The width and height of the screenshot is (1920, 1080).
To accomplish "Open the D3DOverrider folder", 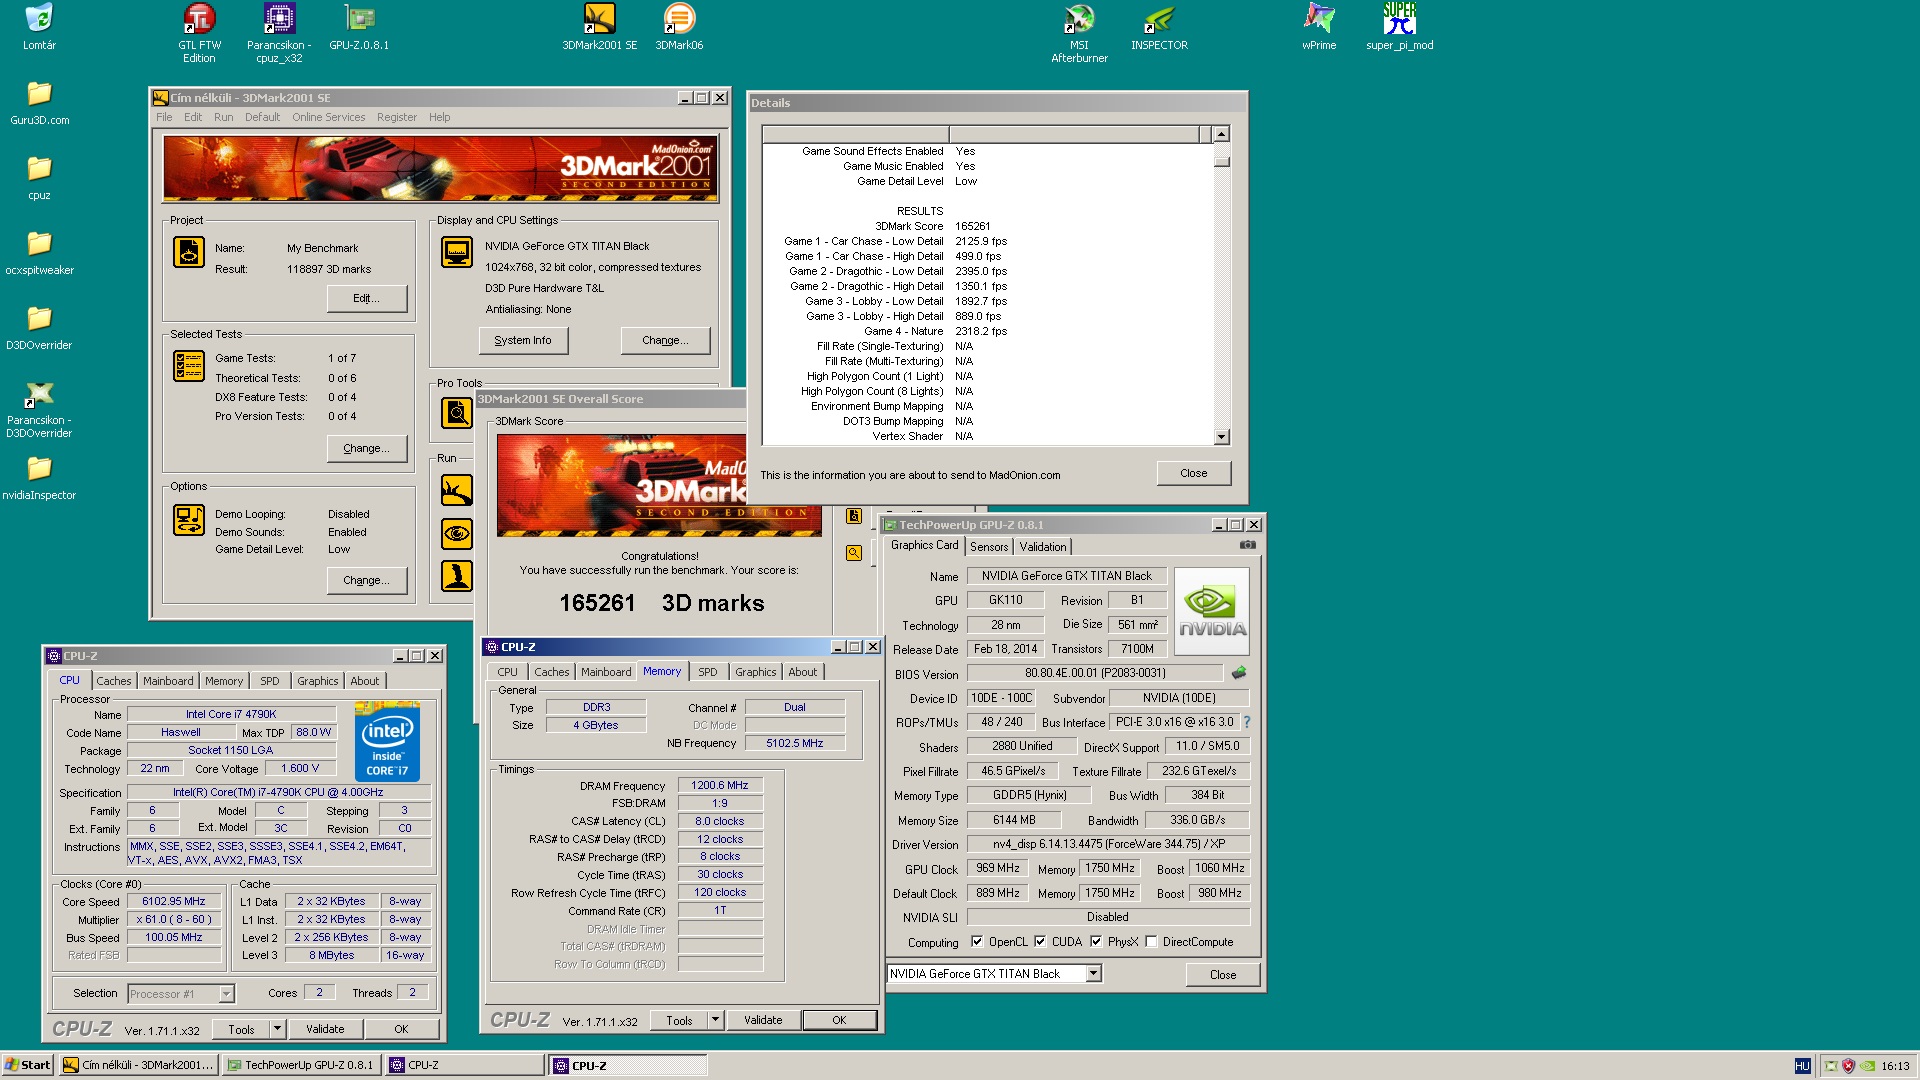I will point(39,327).
